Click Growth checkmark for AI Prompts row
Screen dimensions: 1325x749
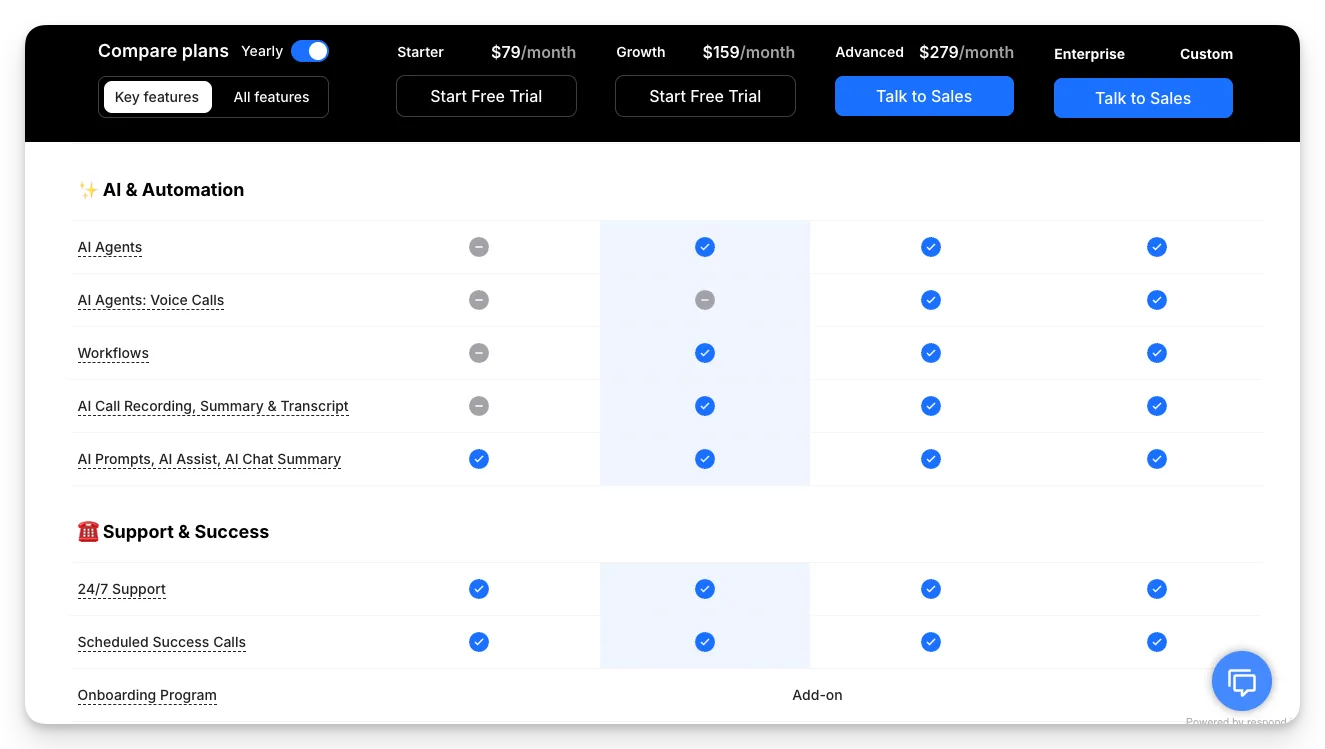[705, 459]
